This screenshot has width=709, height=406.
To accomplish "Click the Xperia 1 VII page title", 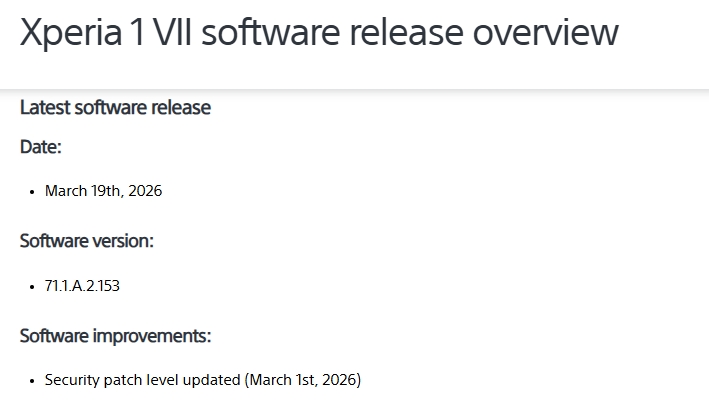I will pyautogui.click(x=319, y=32).
